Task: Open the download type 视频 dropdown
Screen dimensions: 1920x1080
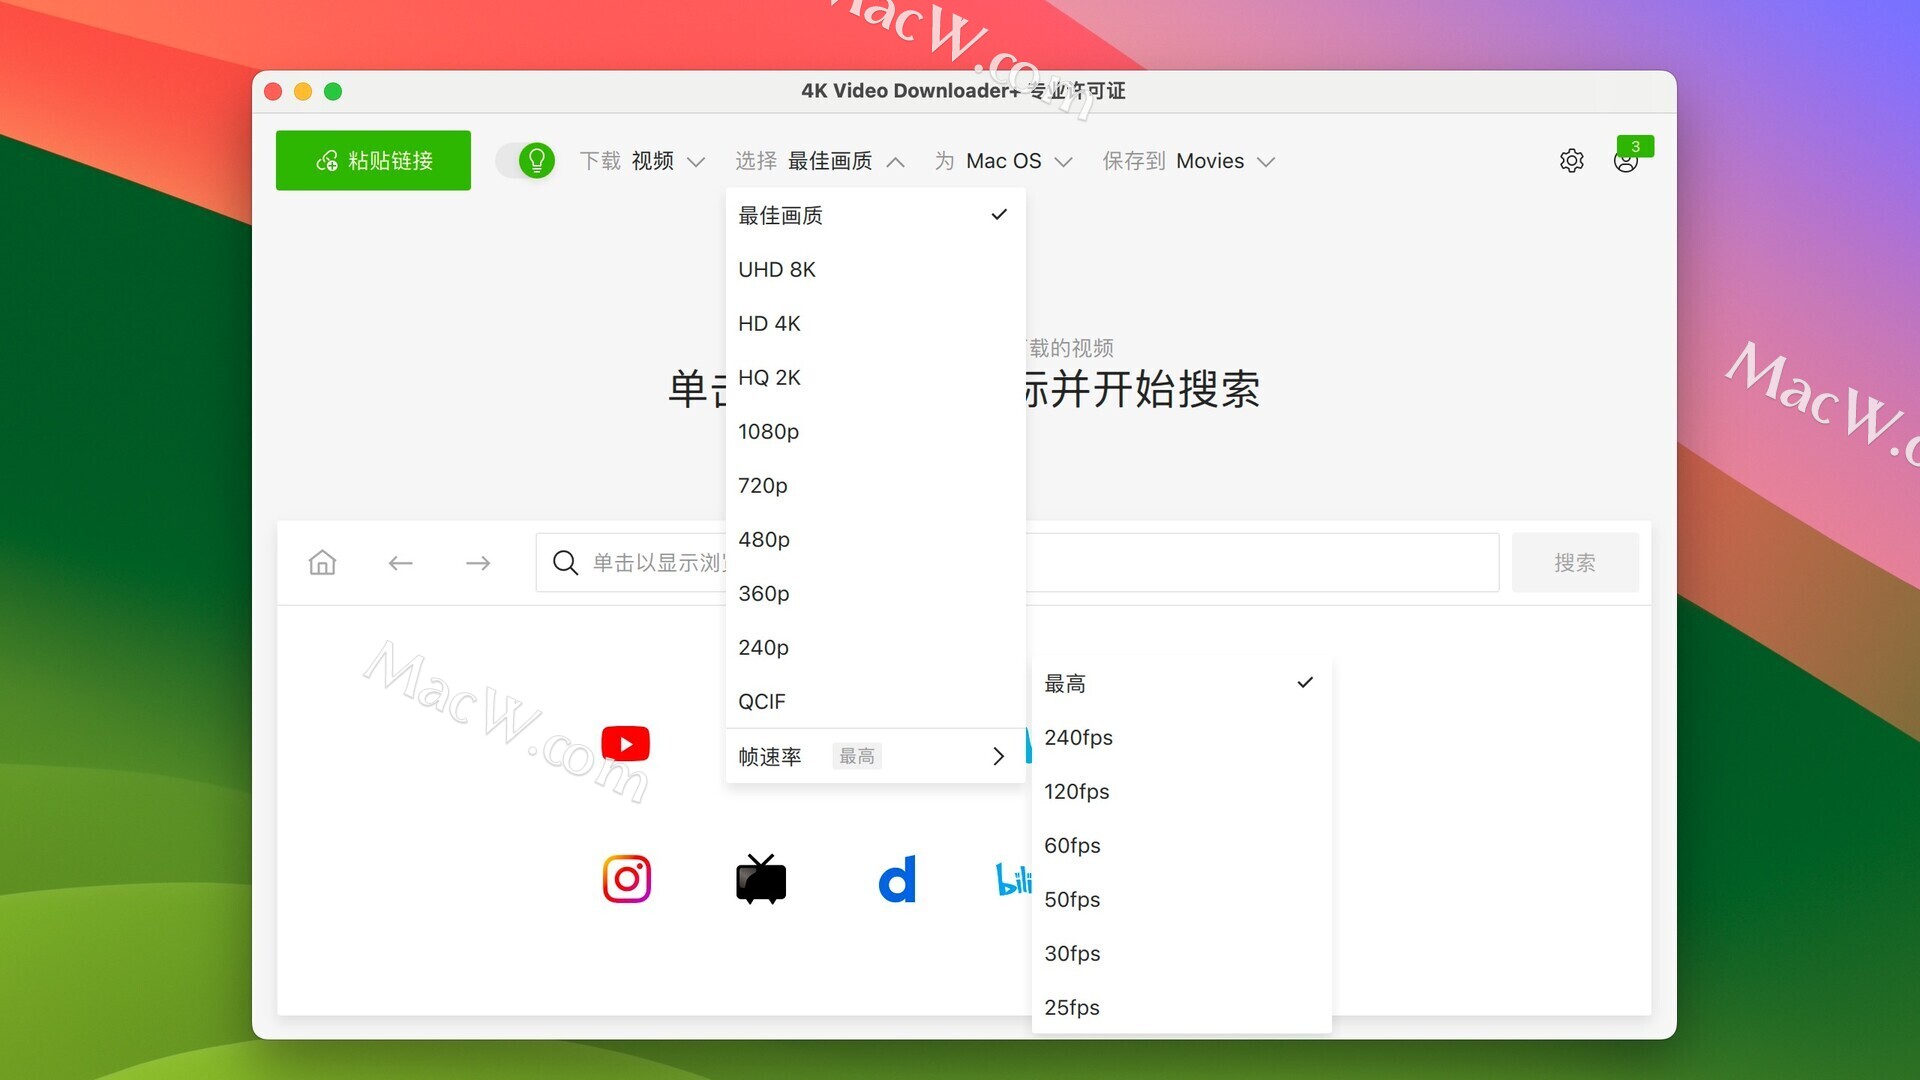Action: pos(643,161)
